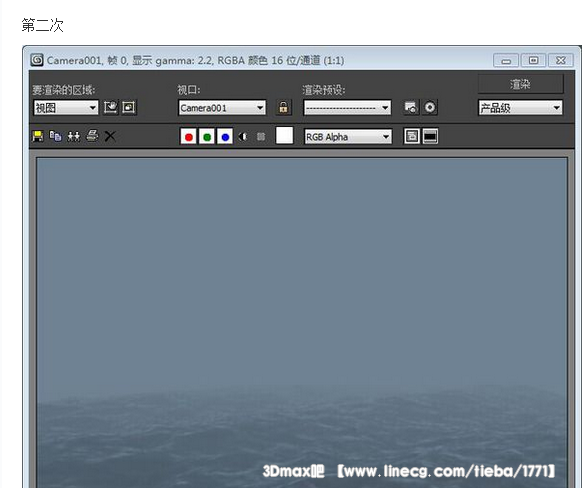Click the Auto Region Selected icon
Image resolution: width=584 pixels, height=488 pixels.
tap(129, 108)
